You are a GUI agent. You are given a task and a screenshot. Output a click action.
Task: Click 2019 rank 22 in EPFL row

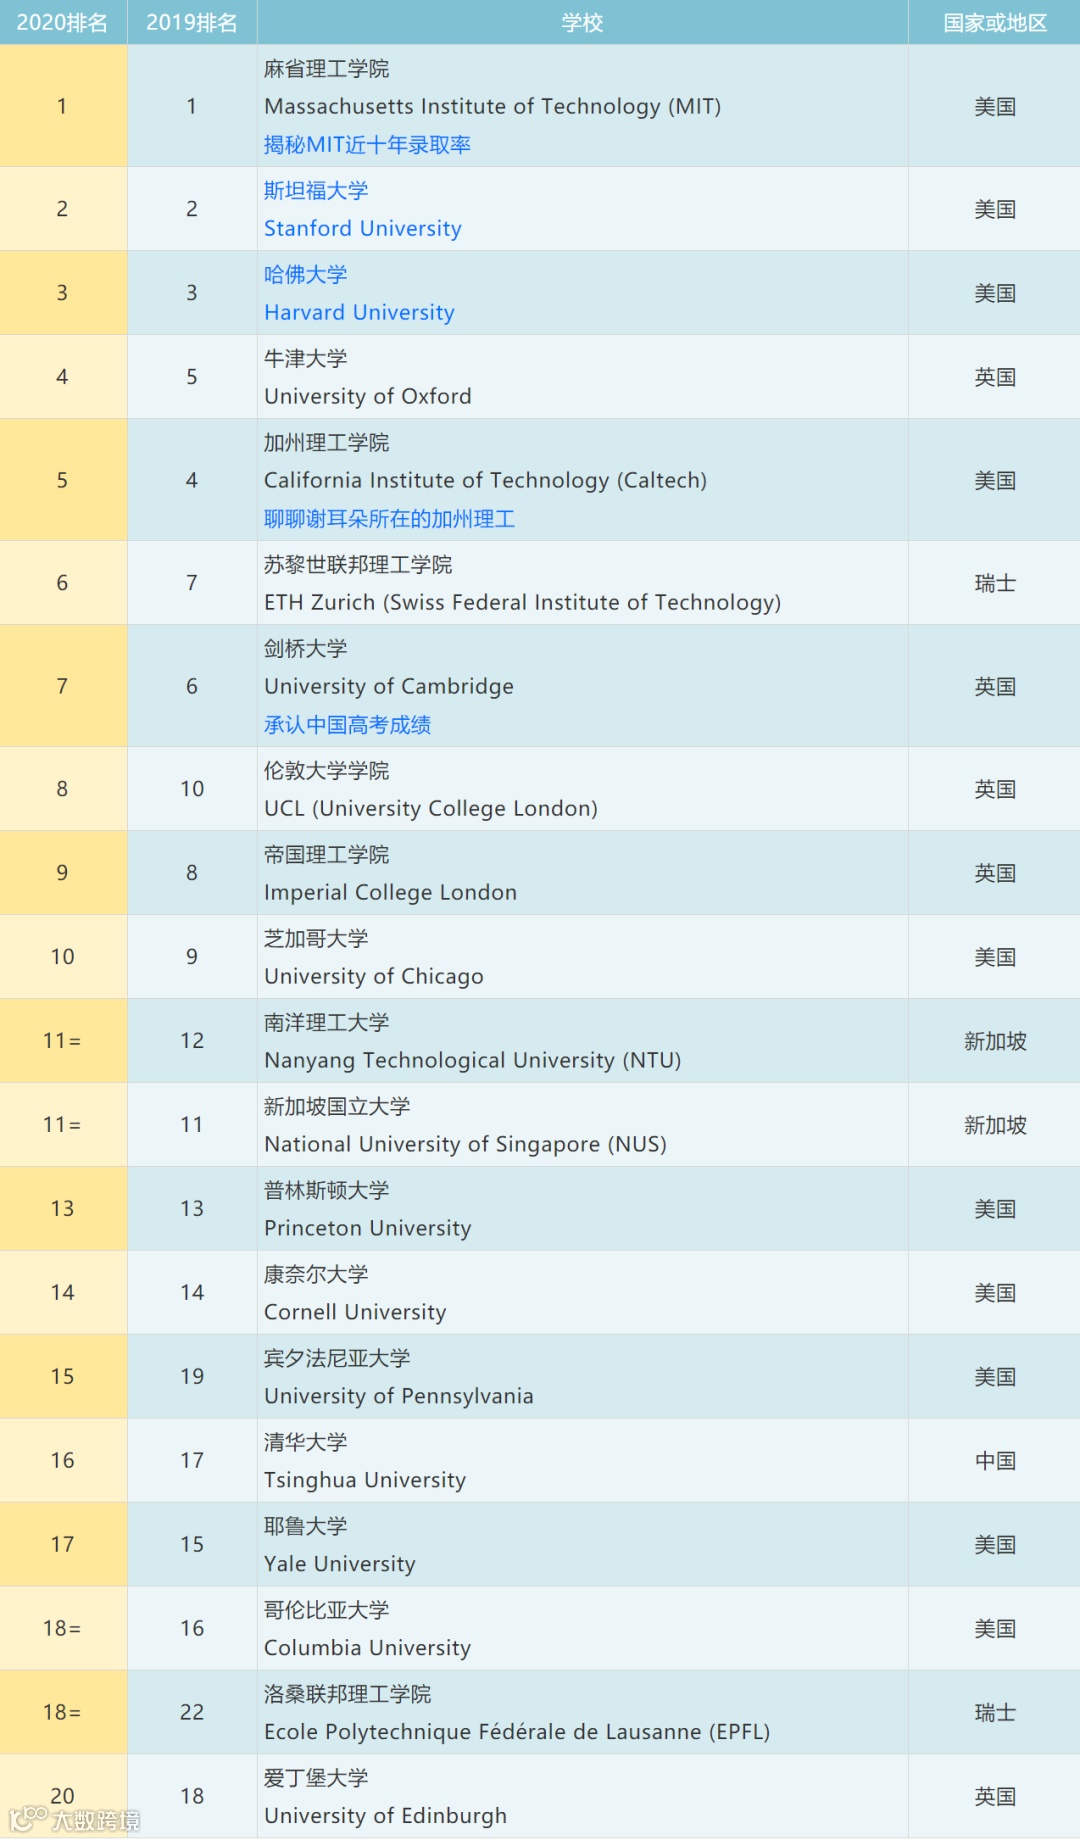[192, 1713]
